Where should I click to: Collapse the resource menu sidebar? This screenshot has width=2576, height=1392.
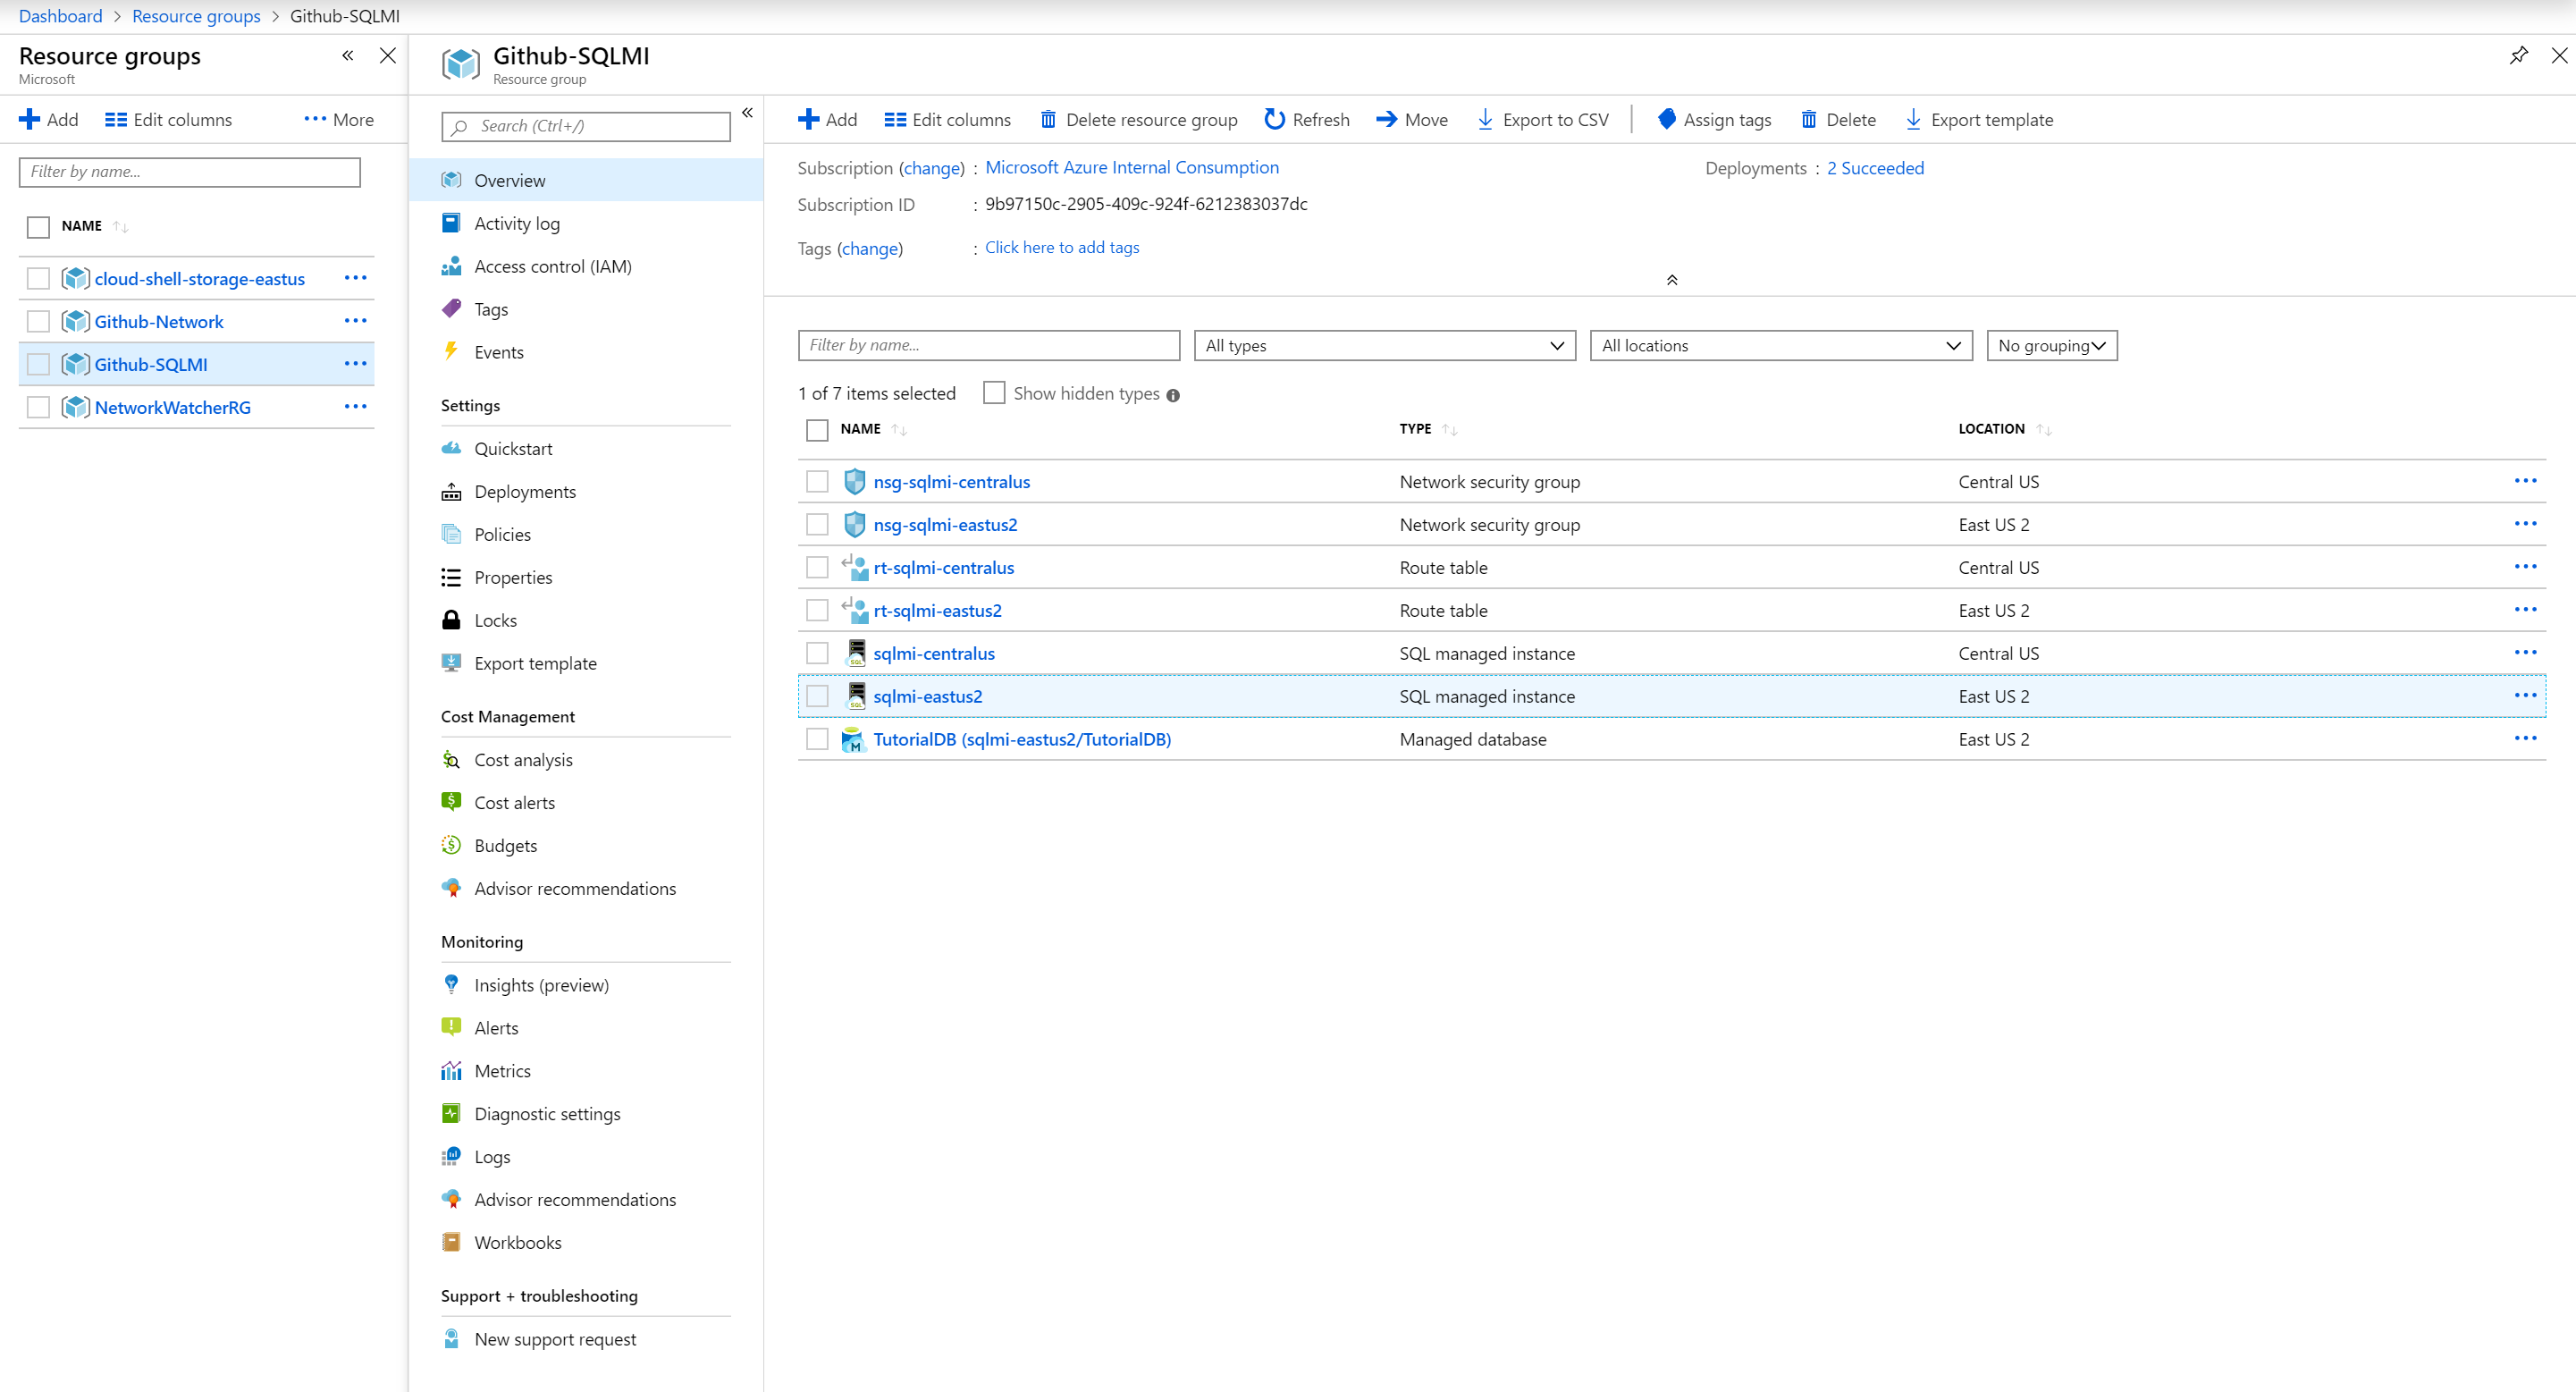point(747,112)
